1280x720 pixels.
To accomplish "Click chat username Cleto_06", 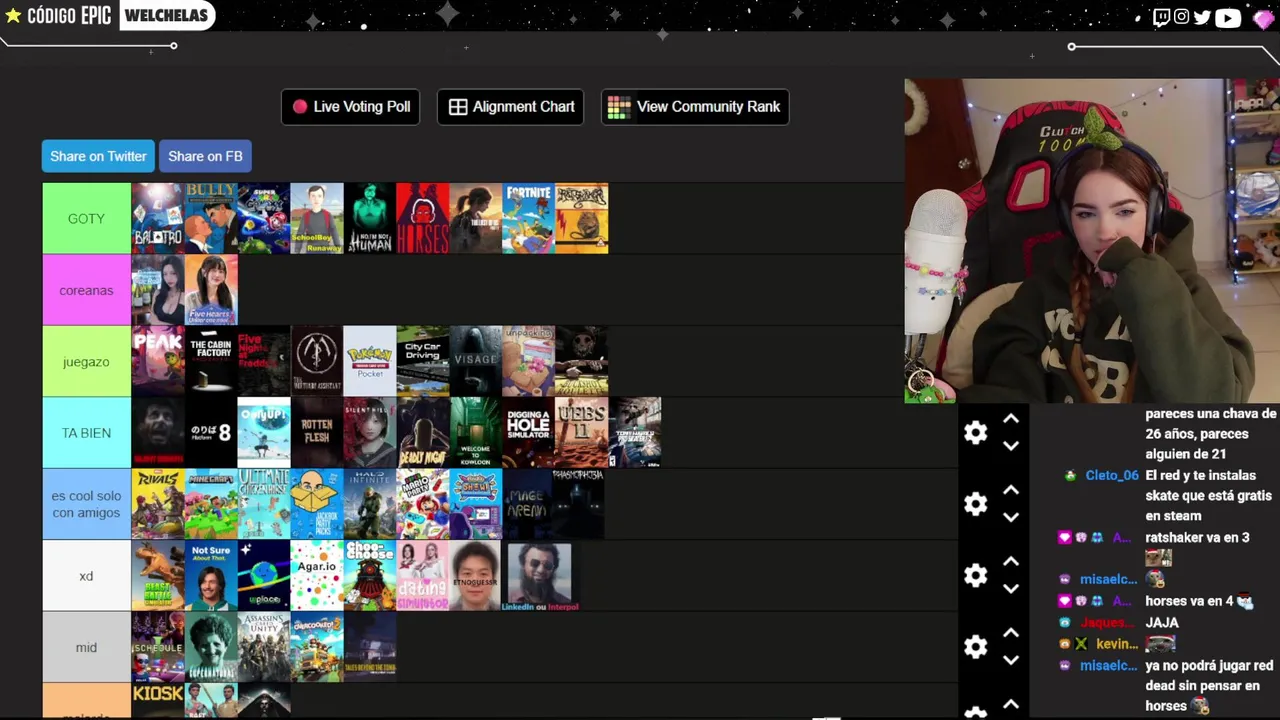I will (x=1112, y=476).
